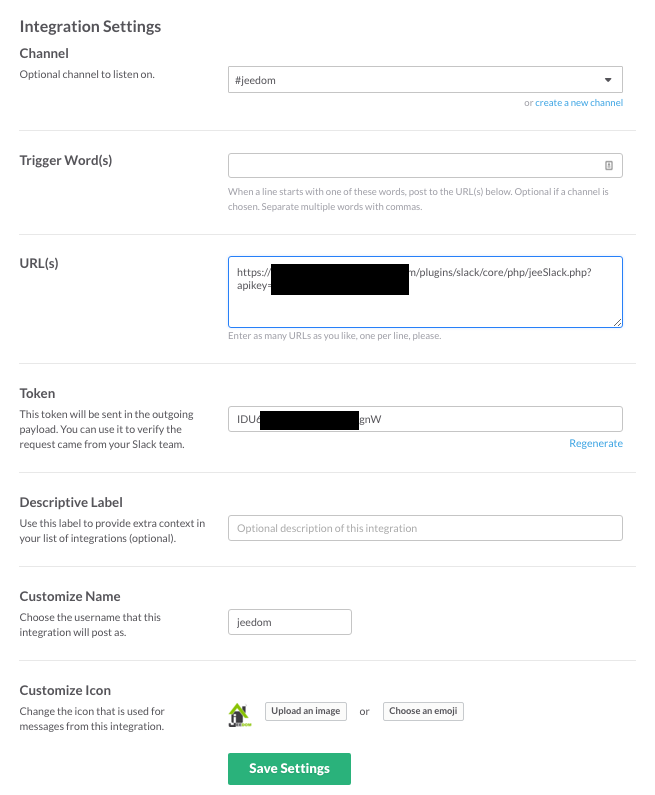The height and width of the screenshot is (795, 655).
Task: Select the Token text field
Action: (x=425, y=419)
